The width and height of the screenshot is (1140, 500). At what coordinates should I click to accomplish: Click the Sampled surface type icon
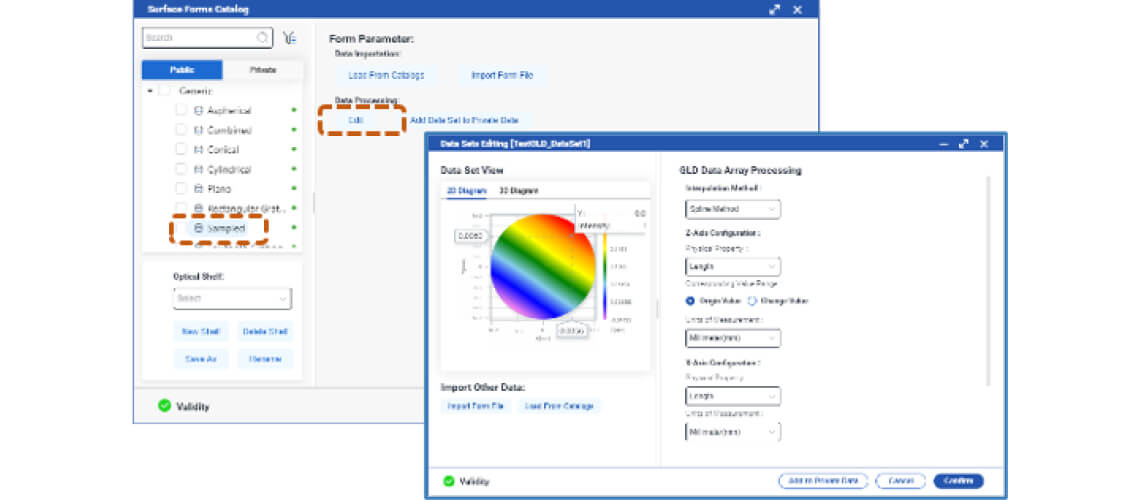[x=198, y=228]
